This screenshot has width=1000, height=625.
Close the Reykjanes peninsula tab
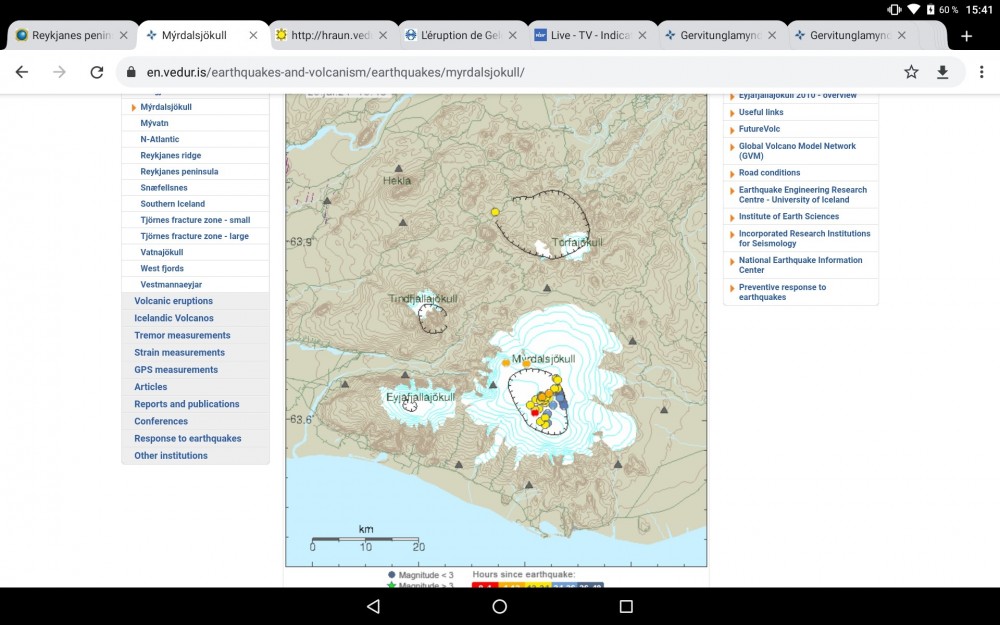click(x=124, y=33)
